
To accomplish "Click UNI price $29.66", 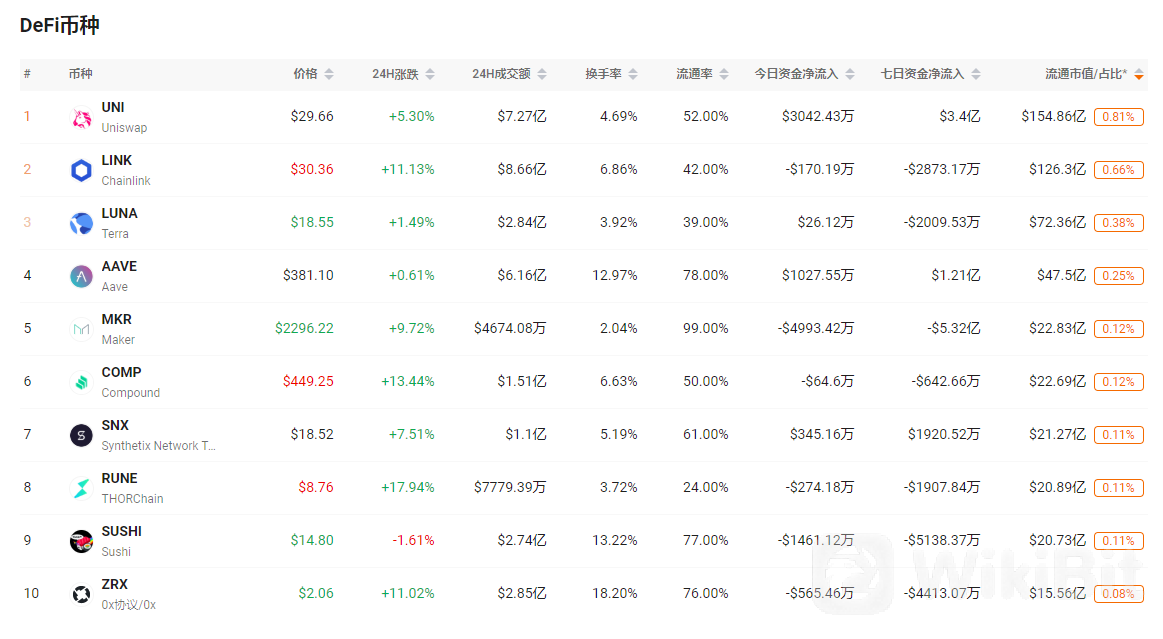I will point(312,116).
